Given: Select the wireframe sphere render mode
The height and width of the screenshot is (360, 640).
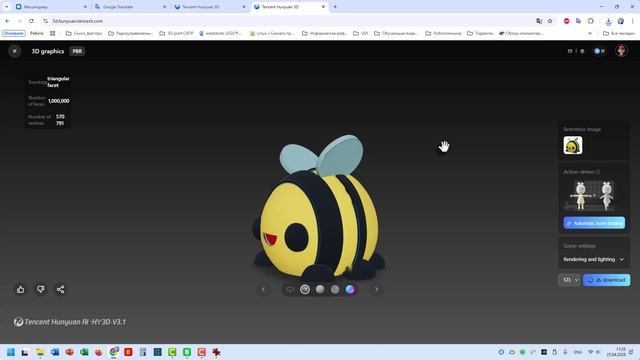Looking at the screenshot, I should click(335, 289).
